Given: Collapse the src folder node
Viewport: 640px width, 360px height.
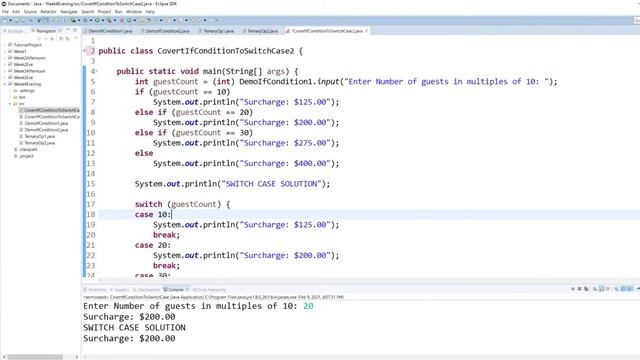Looking at the screenshot, I should (x=10, y=104).
